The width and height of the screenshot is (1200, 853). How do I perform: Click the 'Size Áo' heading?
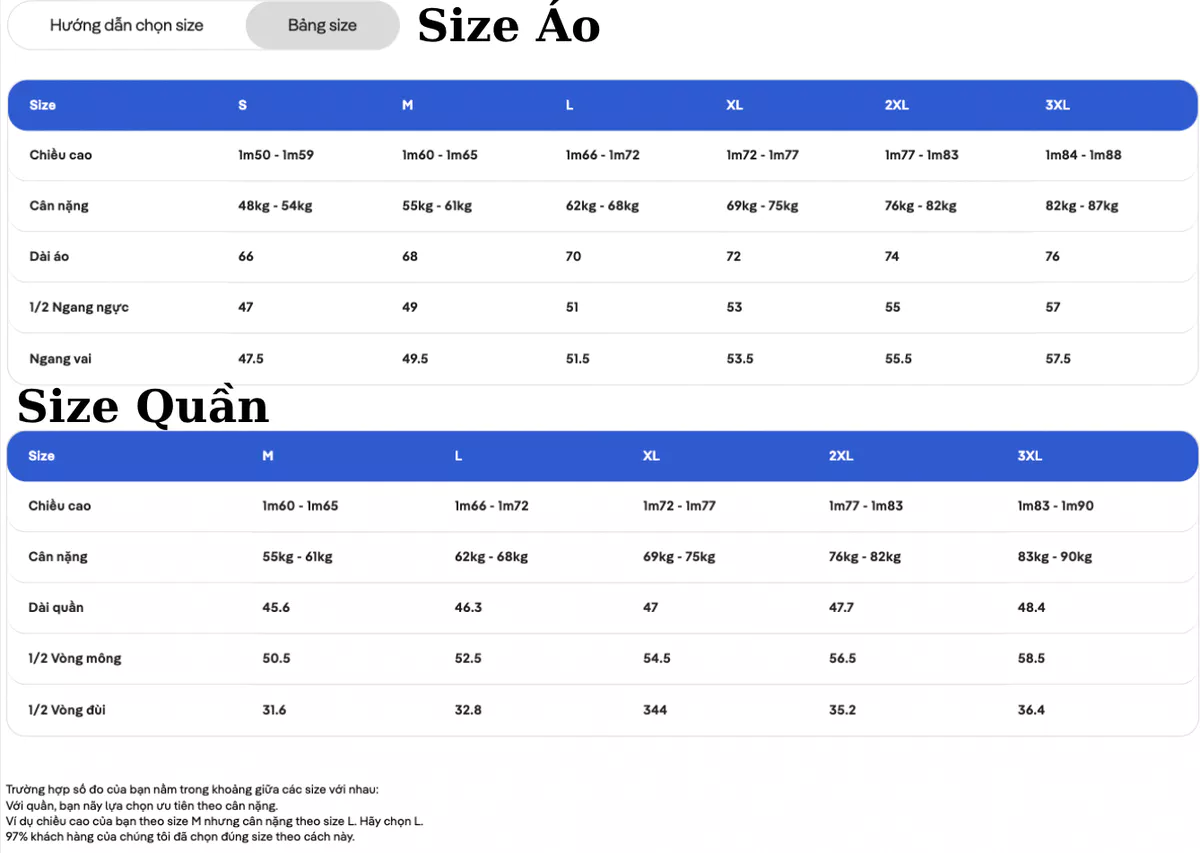point(509,26)
